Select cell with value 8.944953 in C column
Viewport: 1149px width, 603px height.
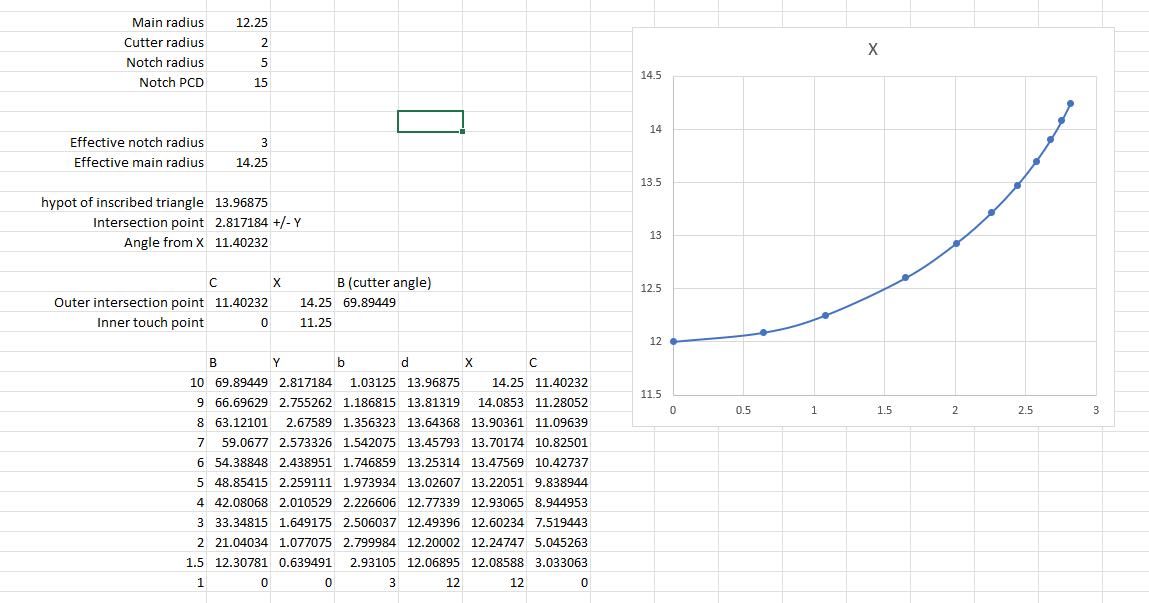[x=560, y=502]
